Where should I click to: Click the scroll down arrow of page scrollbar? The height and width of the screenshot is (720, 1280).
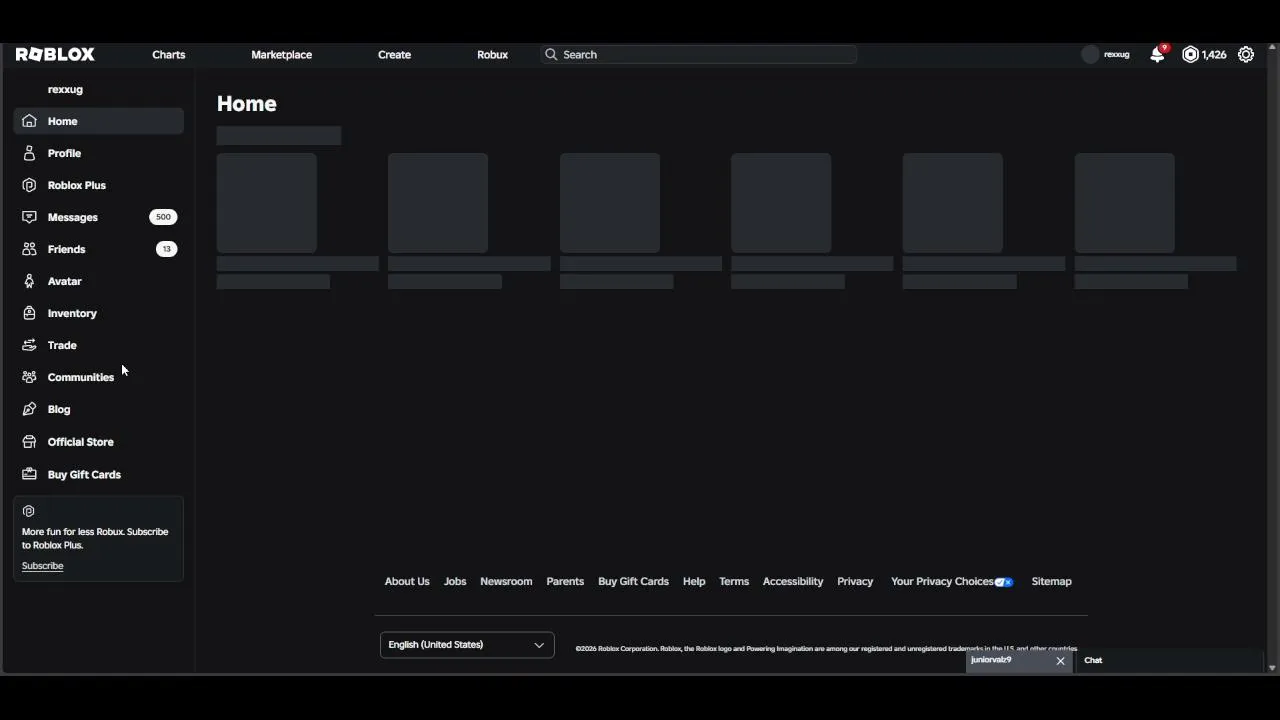click(1272, 668)
